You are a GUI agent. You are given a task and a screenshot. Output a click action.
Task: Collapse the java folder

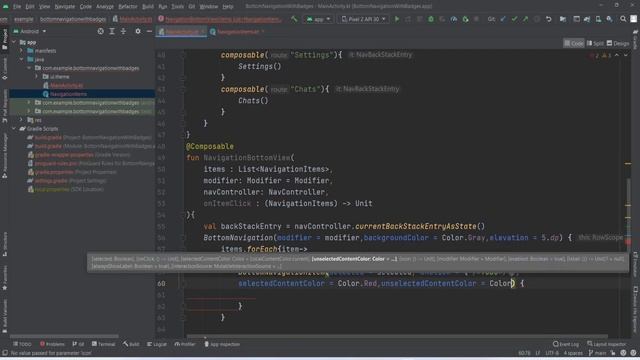(x=22, y=59)
